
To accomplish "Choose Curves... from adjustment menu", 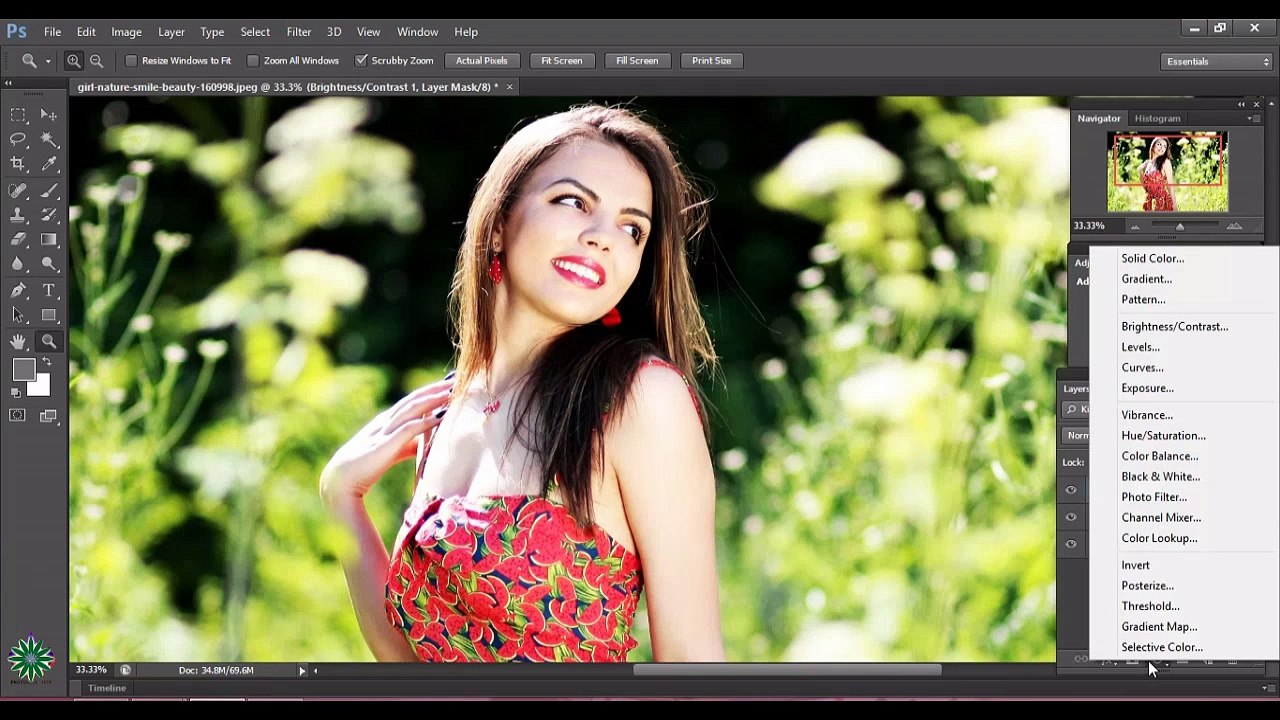I will pos(1142,368).
